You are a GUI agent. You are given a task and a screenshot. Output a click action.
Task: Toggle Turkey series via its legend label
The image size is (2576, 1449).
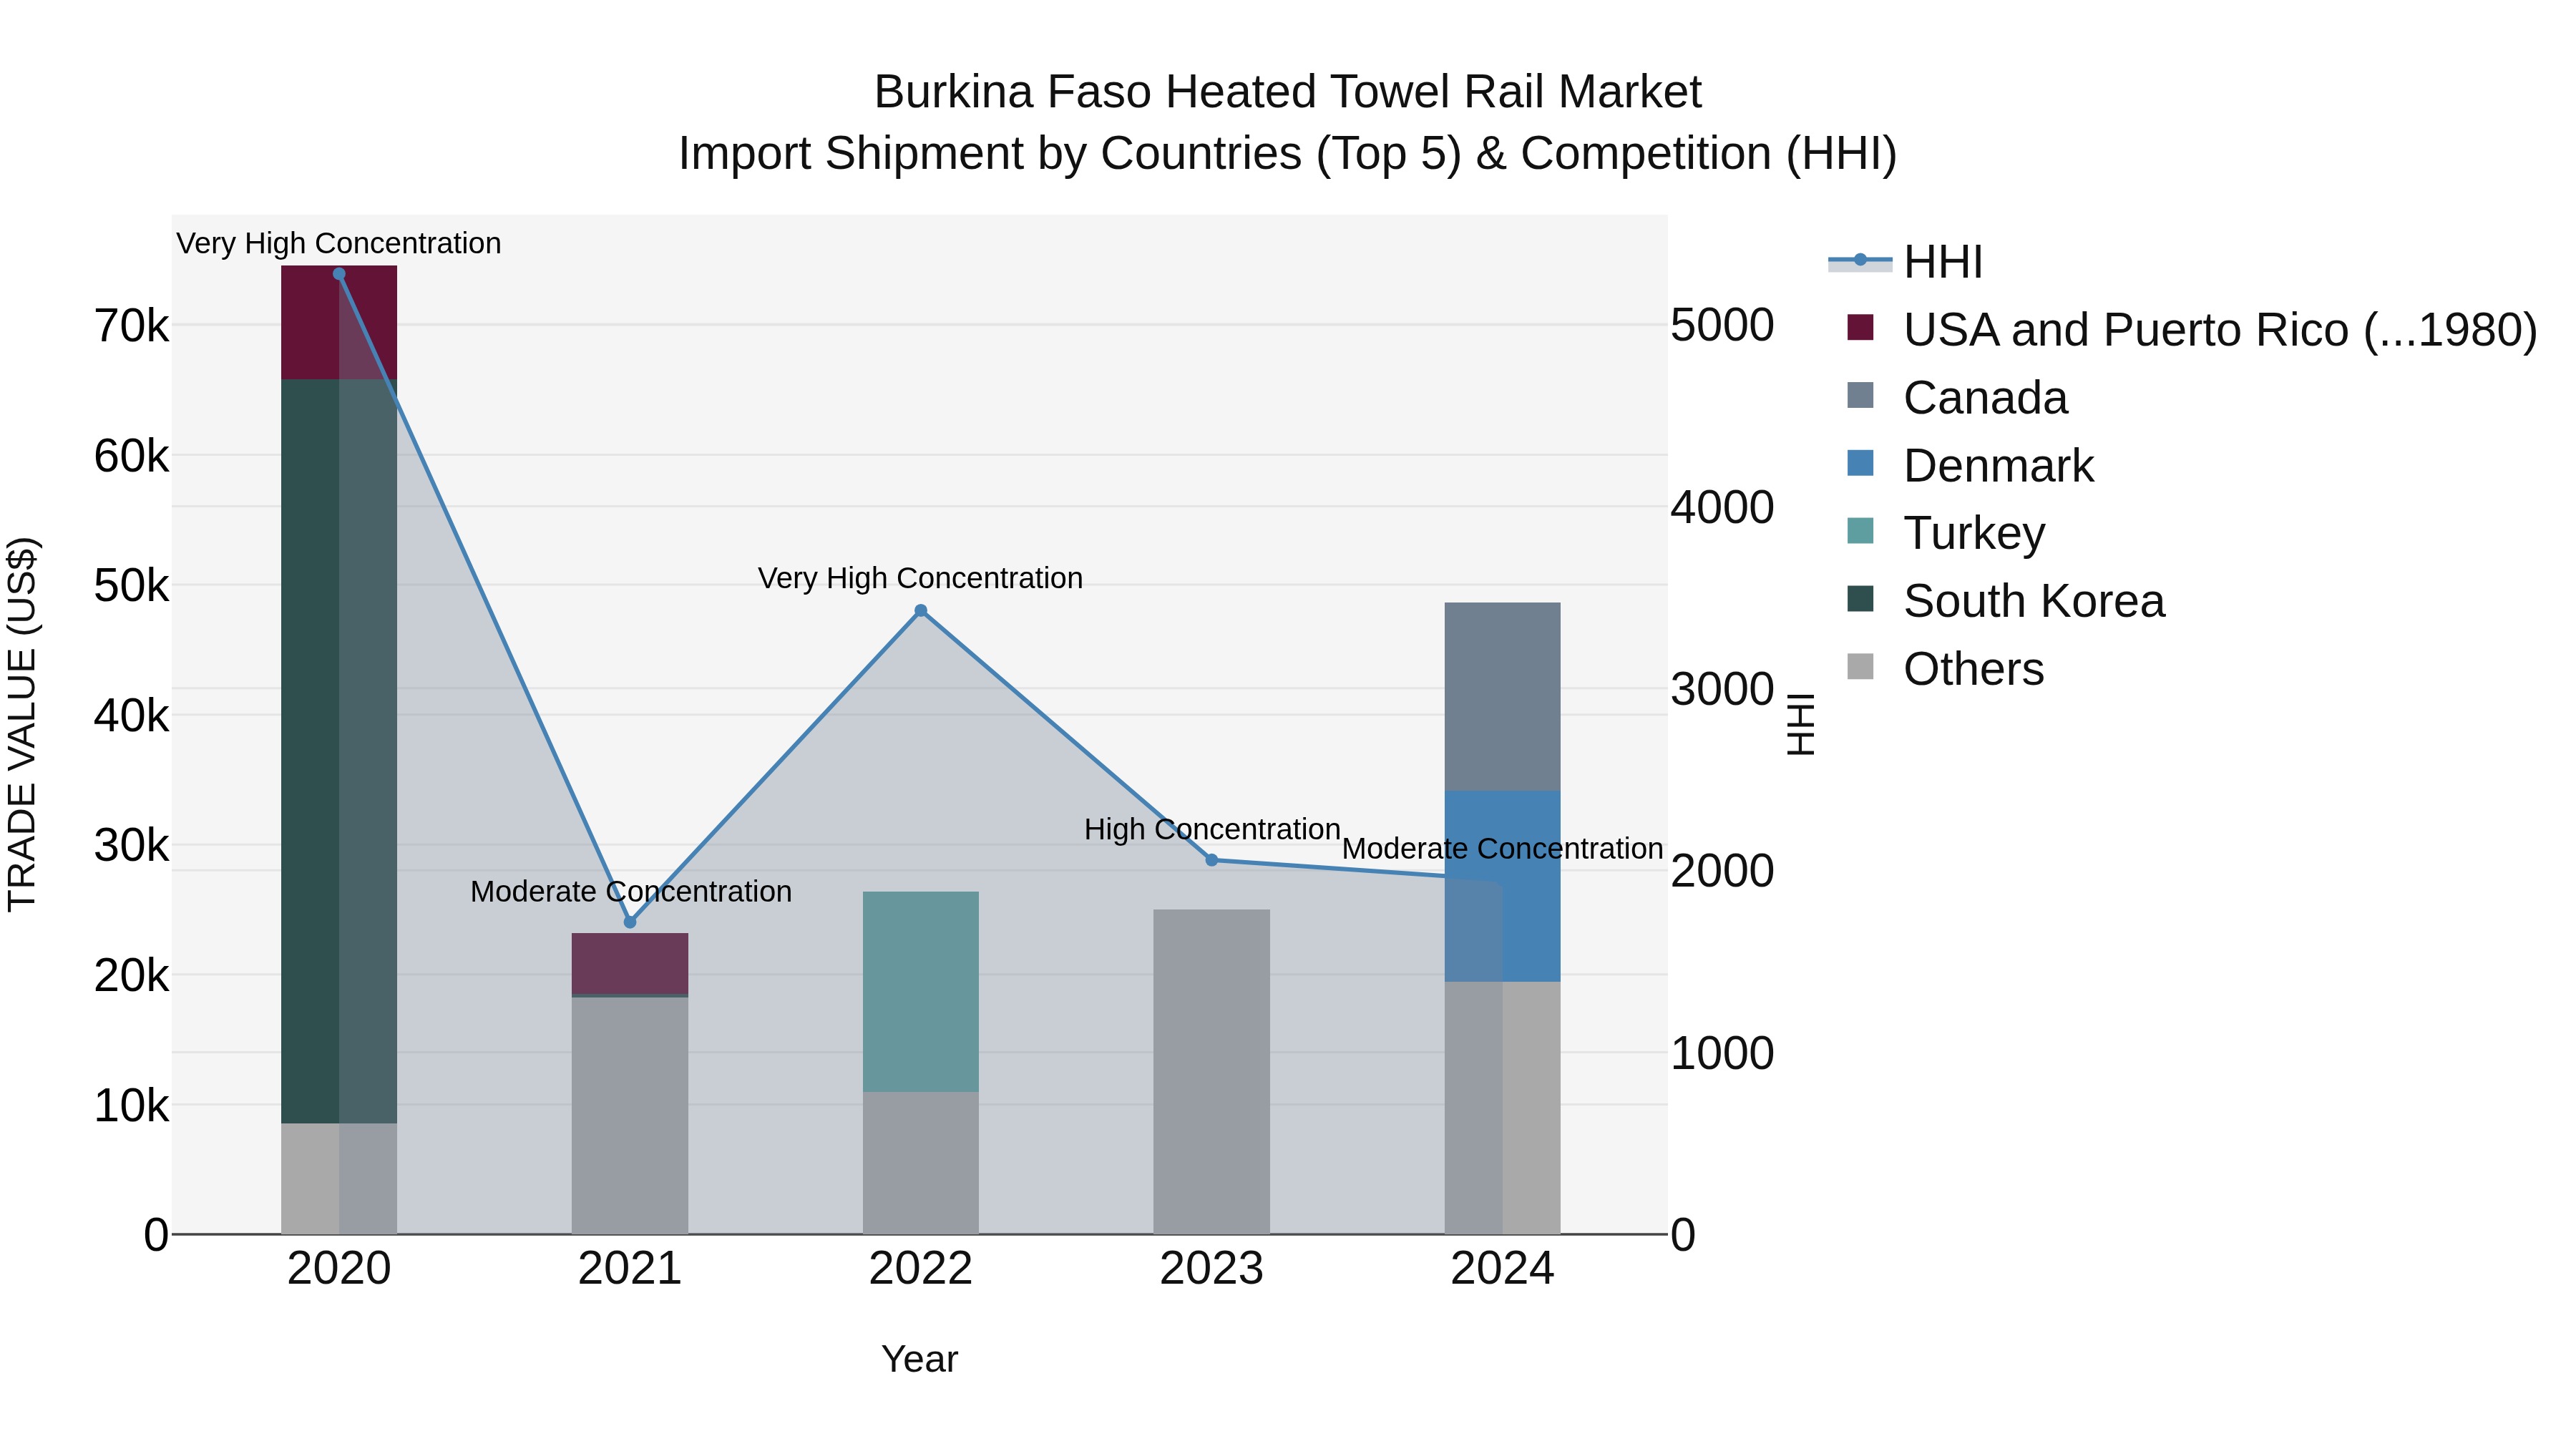click(x=1974, y=533)
